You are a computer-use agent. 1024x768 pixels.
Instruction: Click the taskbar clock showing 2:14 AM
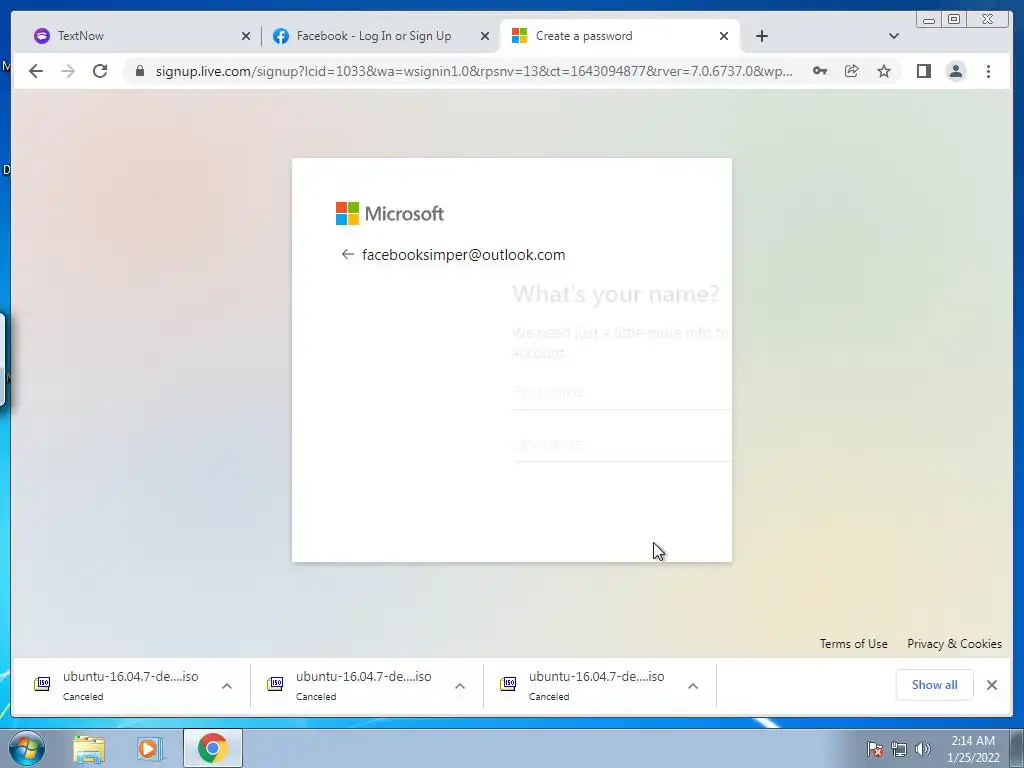[973, 749]
